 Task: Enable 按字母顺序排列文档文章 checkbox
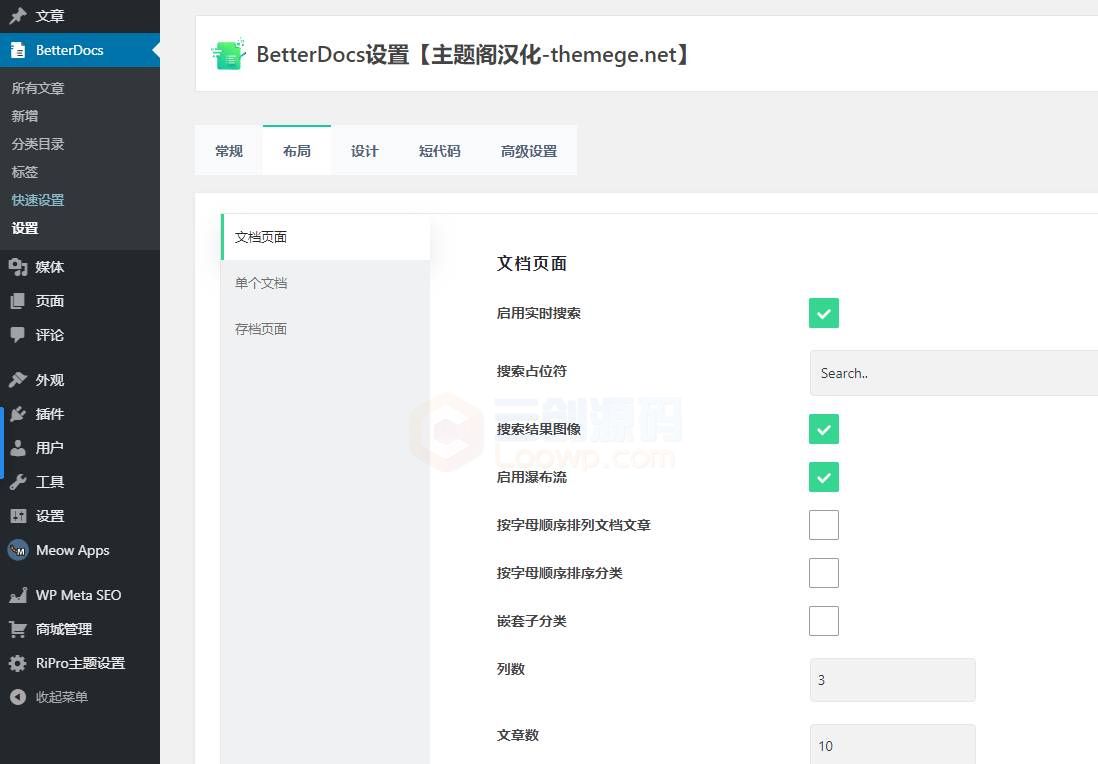824,525
